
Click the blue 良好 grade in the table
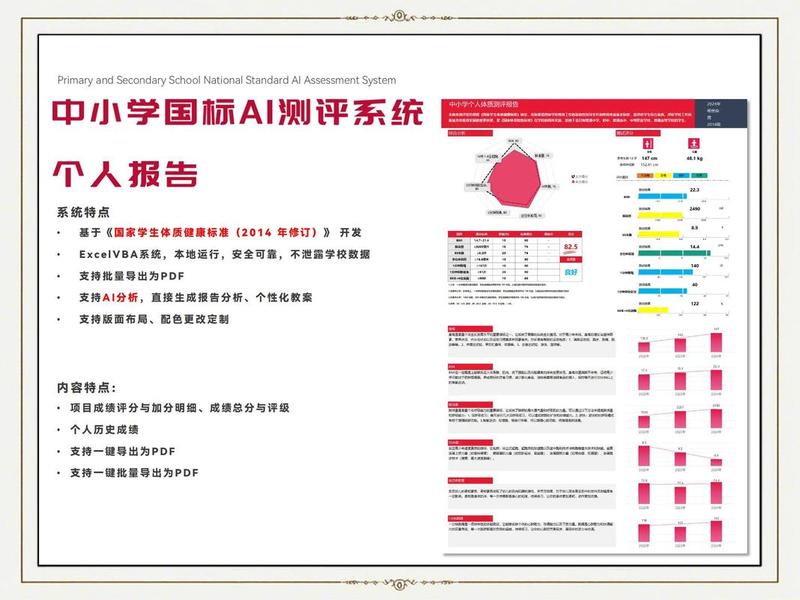click(571, 272)
